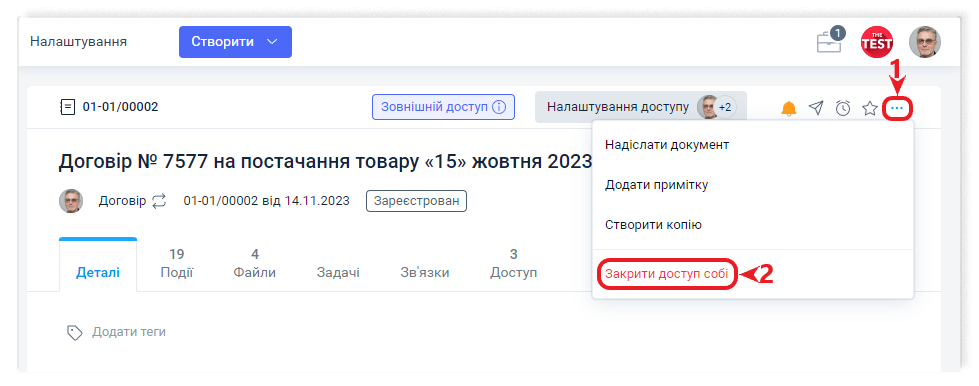979x386 pixels.
Task: Click the document icon beside 01-01/00002
Action: [x=67, y=107]
